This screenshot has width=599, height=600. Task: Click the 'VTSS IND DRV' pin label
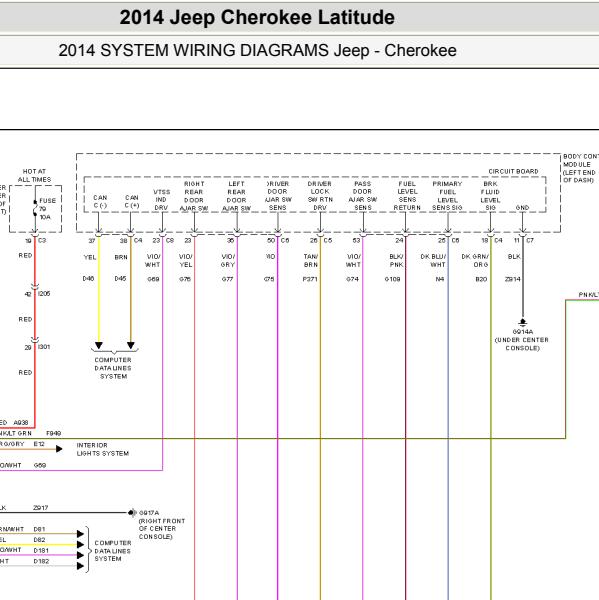tap(161, 199)
